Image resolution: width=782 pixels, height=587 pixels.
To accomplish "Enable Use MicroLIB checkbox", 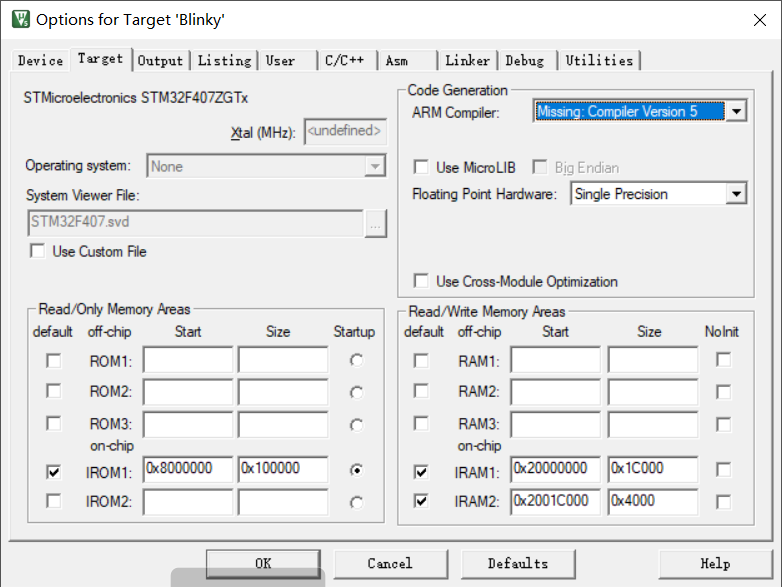I will (421, 167).
